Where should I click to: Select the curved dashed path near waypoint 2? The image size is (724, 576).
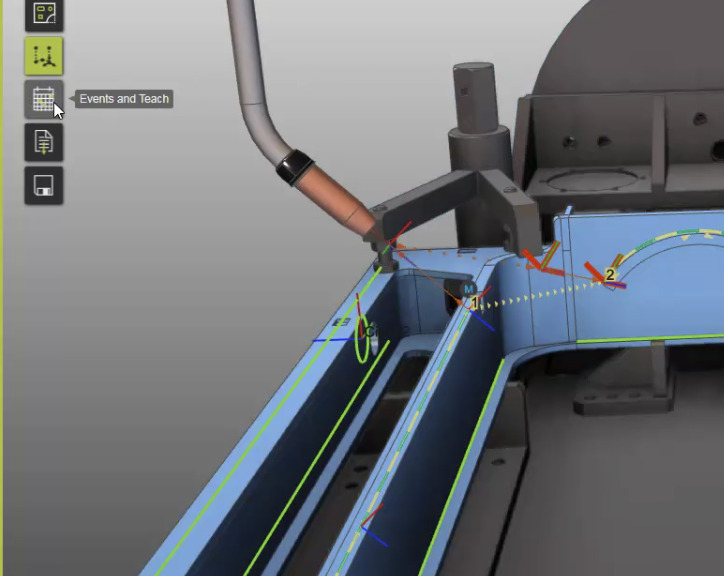(x=660, y=239)
